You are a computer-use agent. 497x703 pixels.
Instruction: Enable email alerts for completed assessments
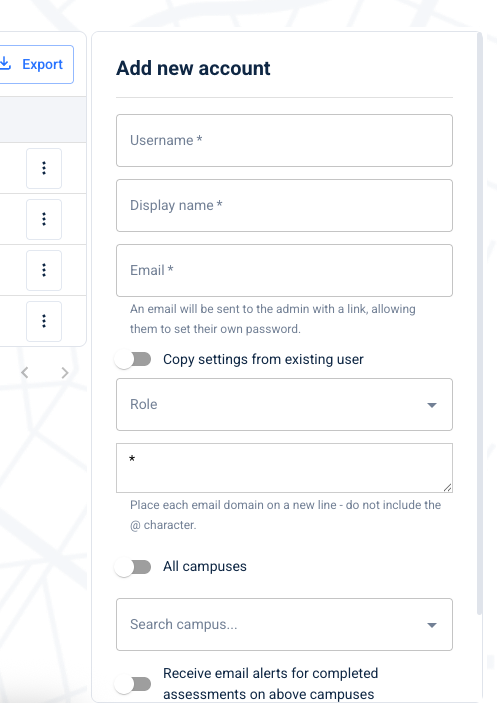coord(133,684)
